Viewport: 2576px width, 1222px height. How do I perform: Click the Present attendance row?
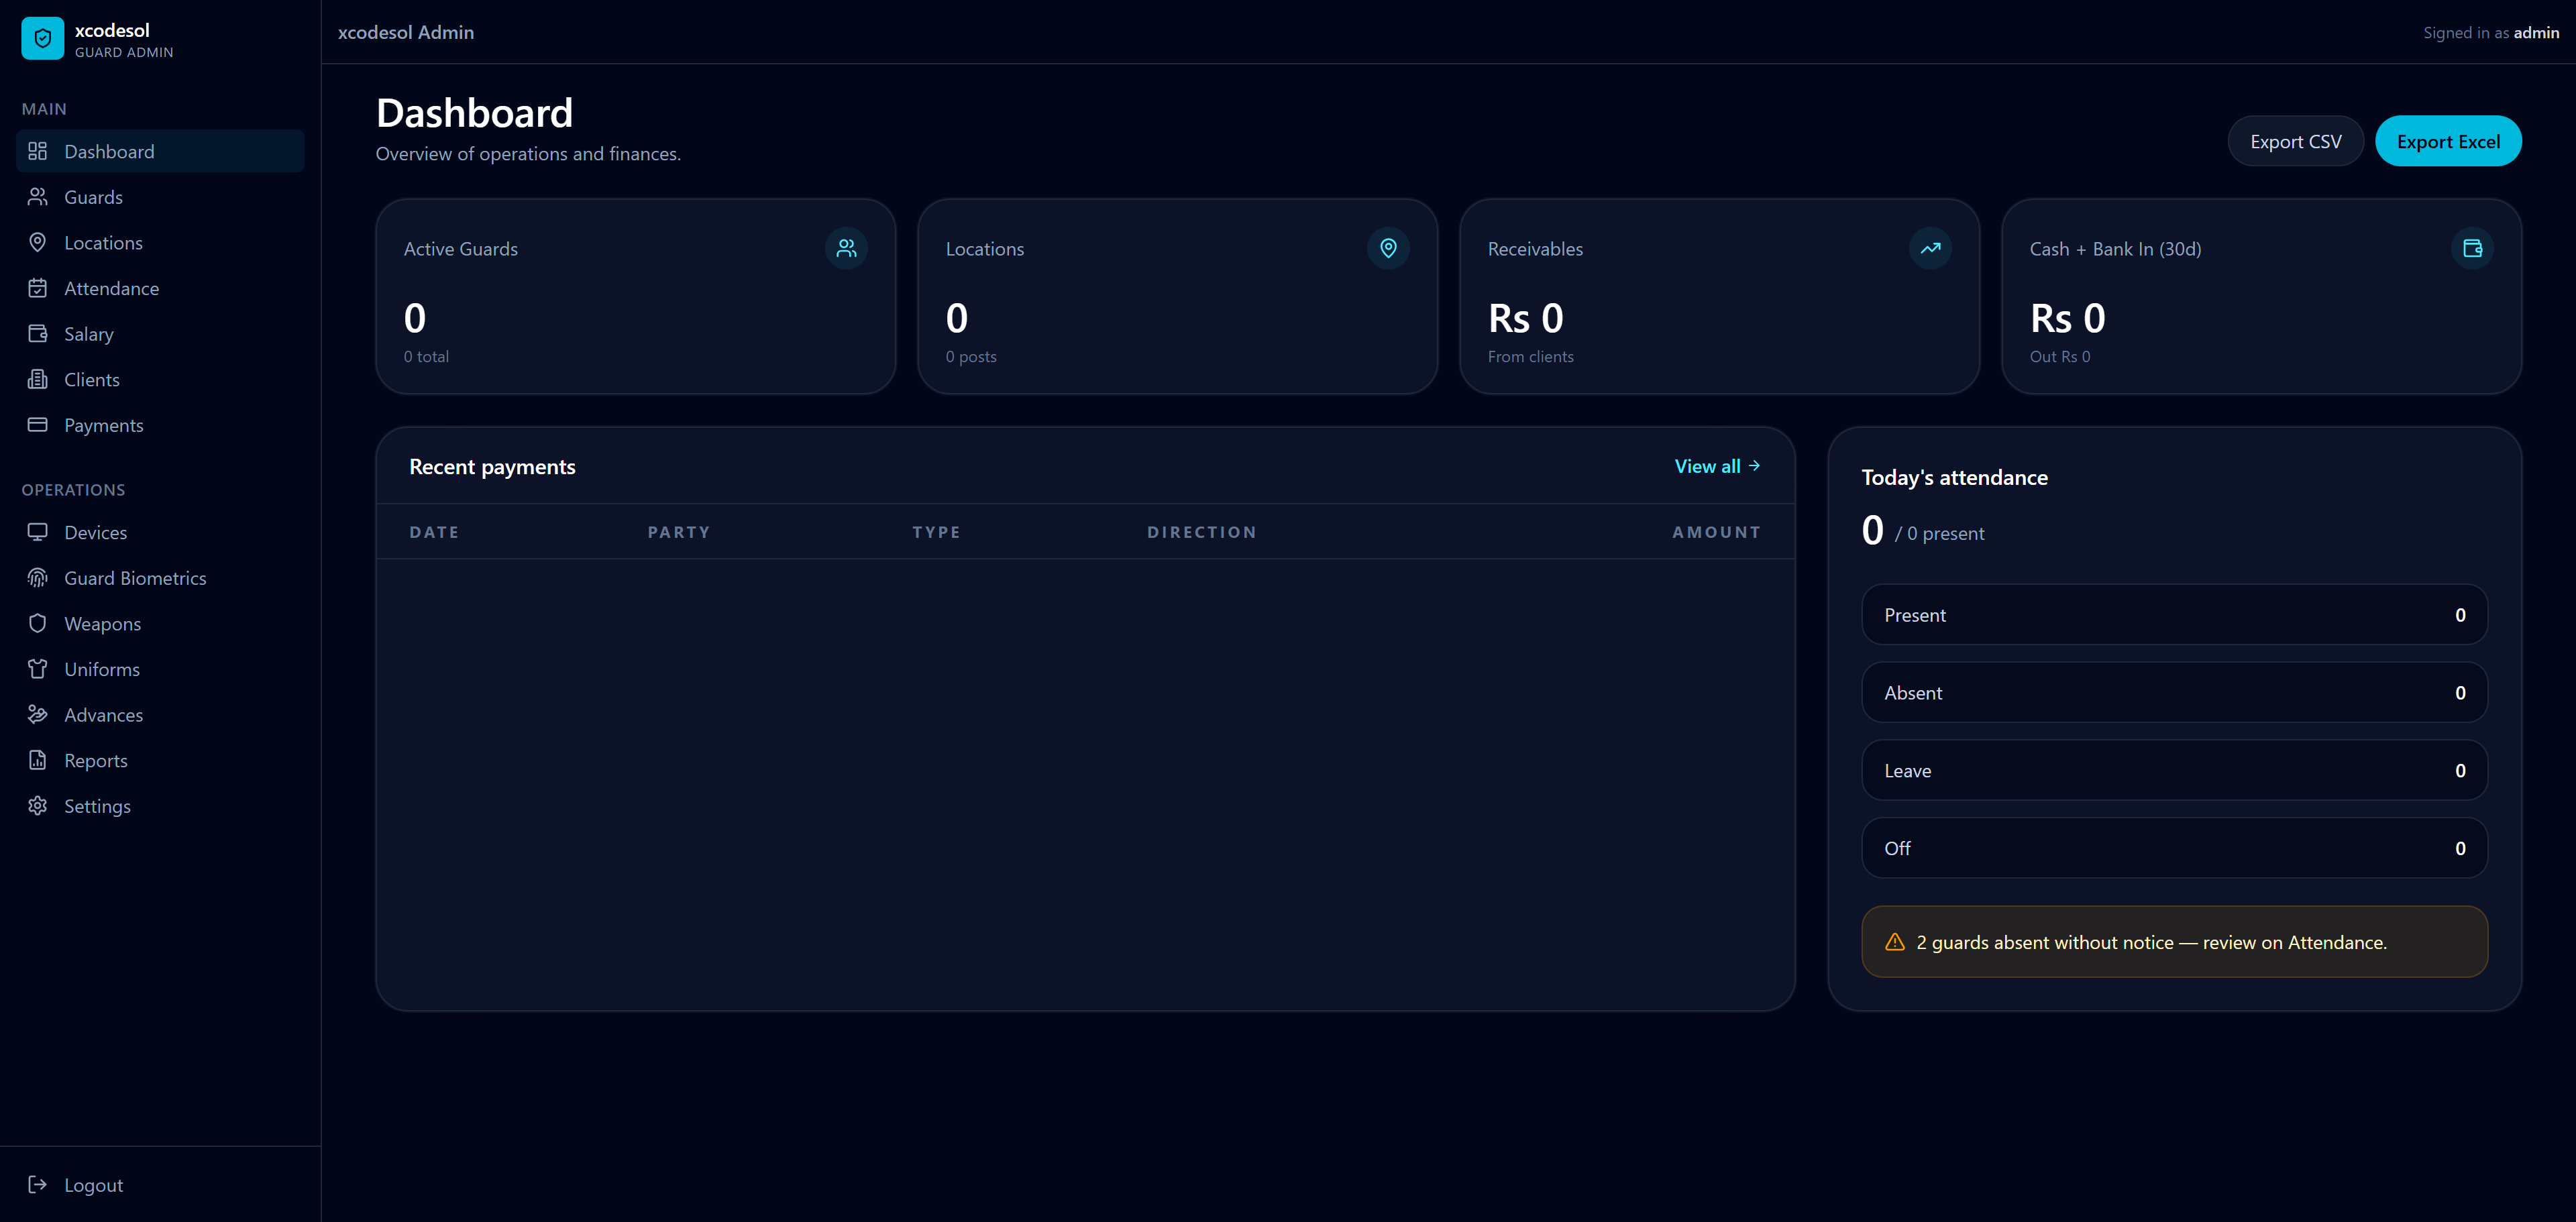(2174, 614)
